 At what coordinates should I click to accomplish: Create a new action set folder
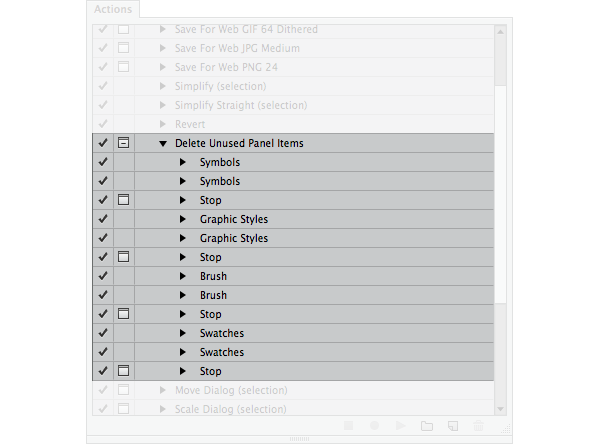(x=427, y=426)
